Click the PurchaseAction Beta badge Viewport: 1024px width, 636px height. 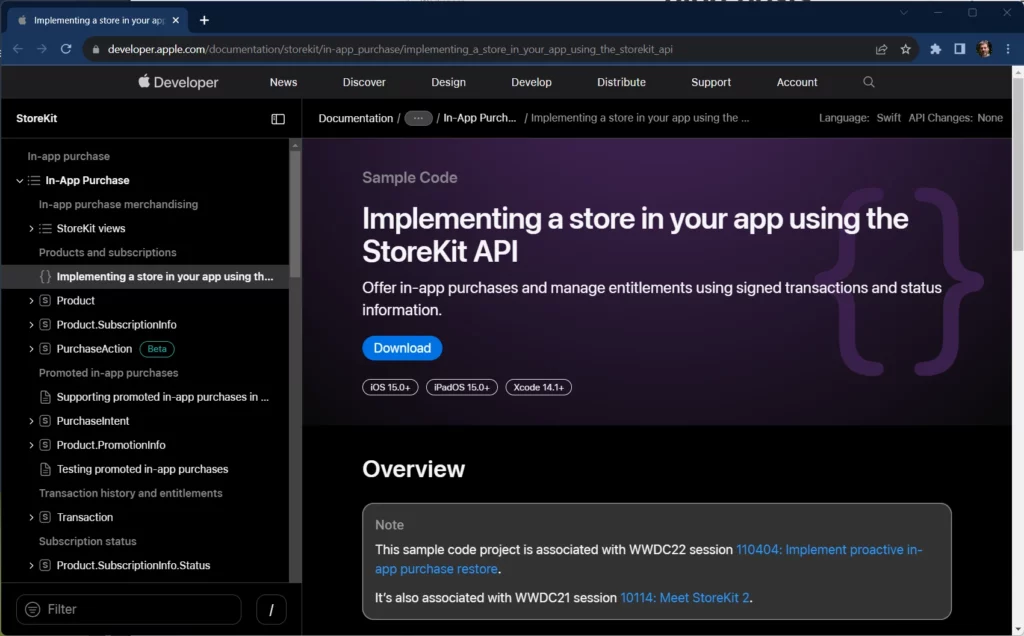[157, 349]
